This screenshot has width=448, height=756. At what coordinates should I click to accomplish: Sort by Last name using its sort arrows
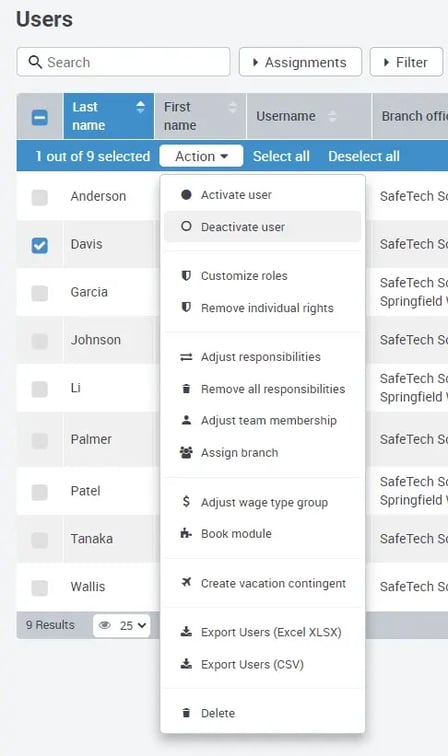[140, 107]
